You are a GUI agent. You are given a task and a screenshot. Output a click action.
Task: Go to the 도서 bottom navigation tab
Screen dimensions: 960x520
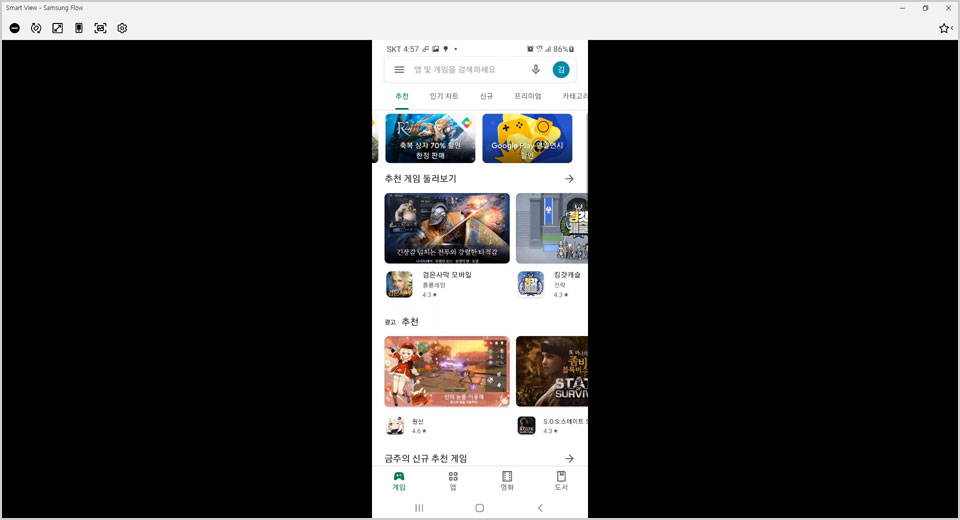click(x=561, y=481)
